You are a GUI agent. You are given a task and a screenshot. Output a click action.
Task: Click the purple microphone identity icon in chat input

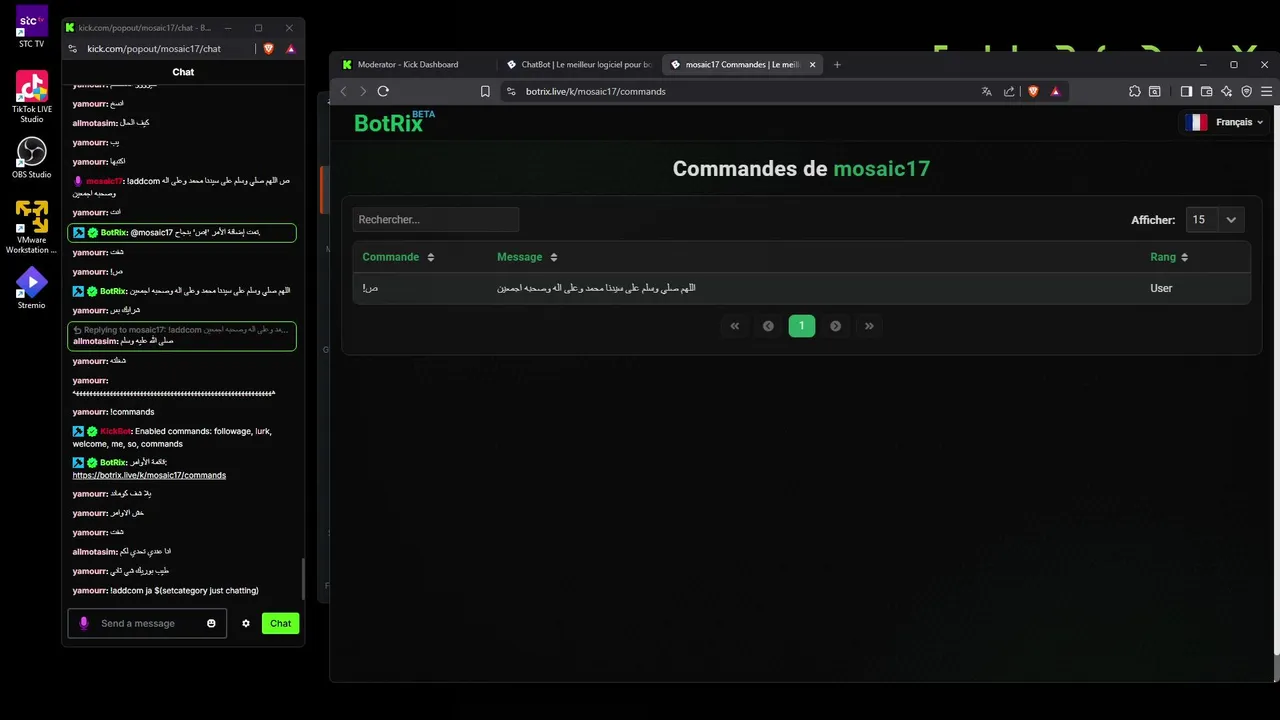pyautogui.click(x=84, y=623)
